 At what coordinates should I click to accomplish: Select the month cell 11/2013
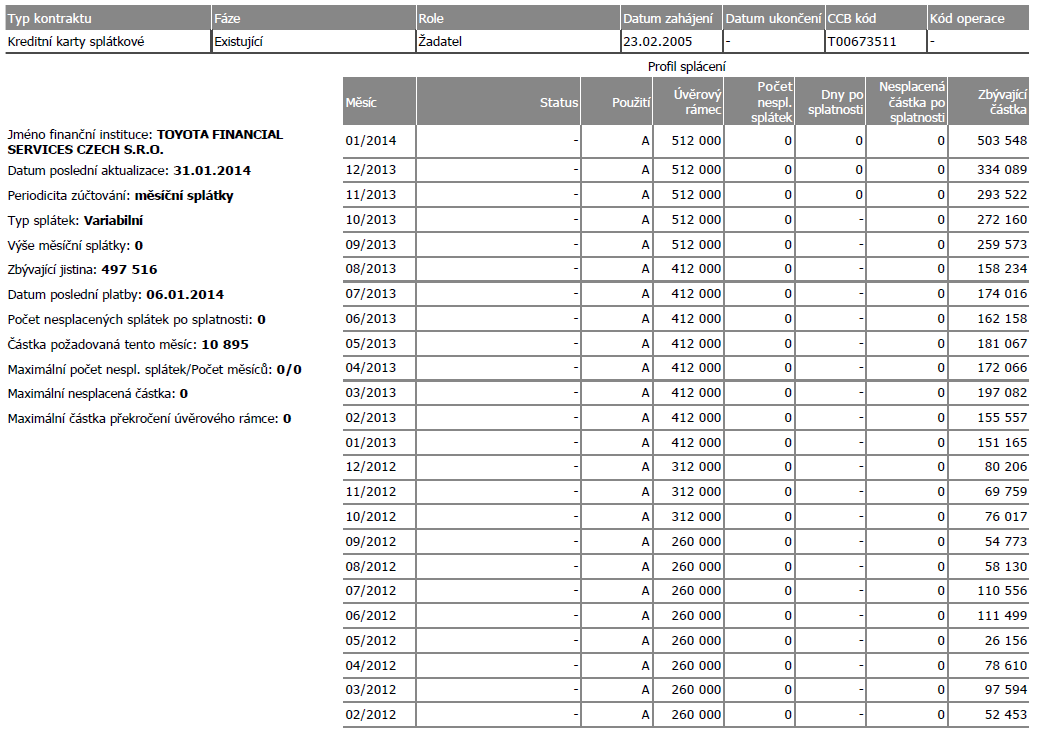379,195
